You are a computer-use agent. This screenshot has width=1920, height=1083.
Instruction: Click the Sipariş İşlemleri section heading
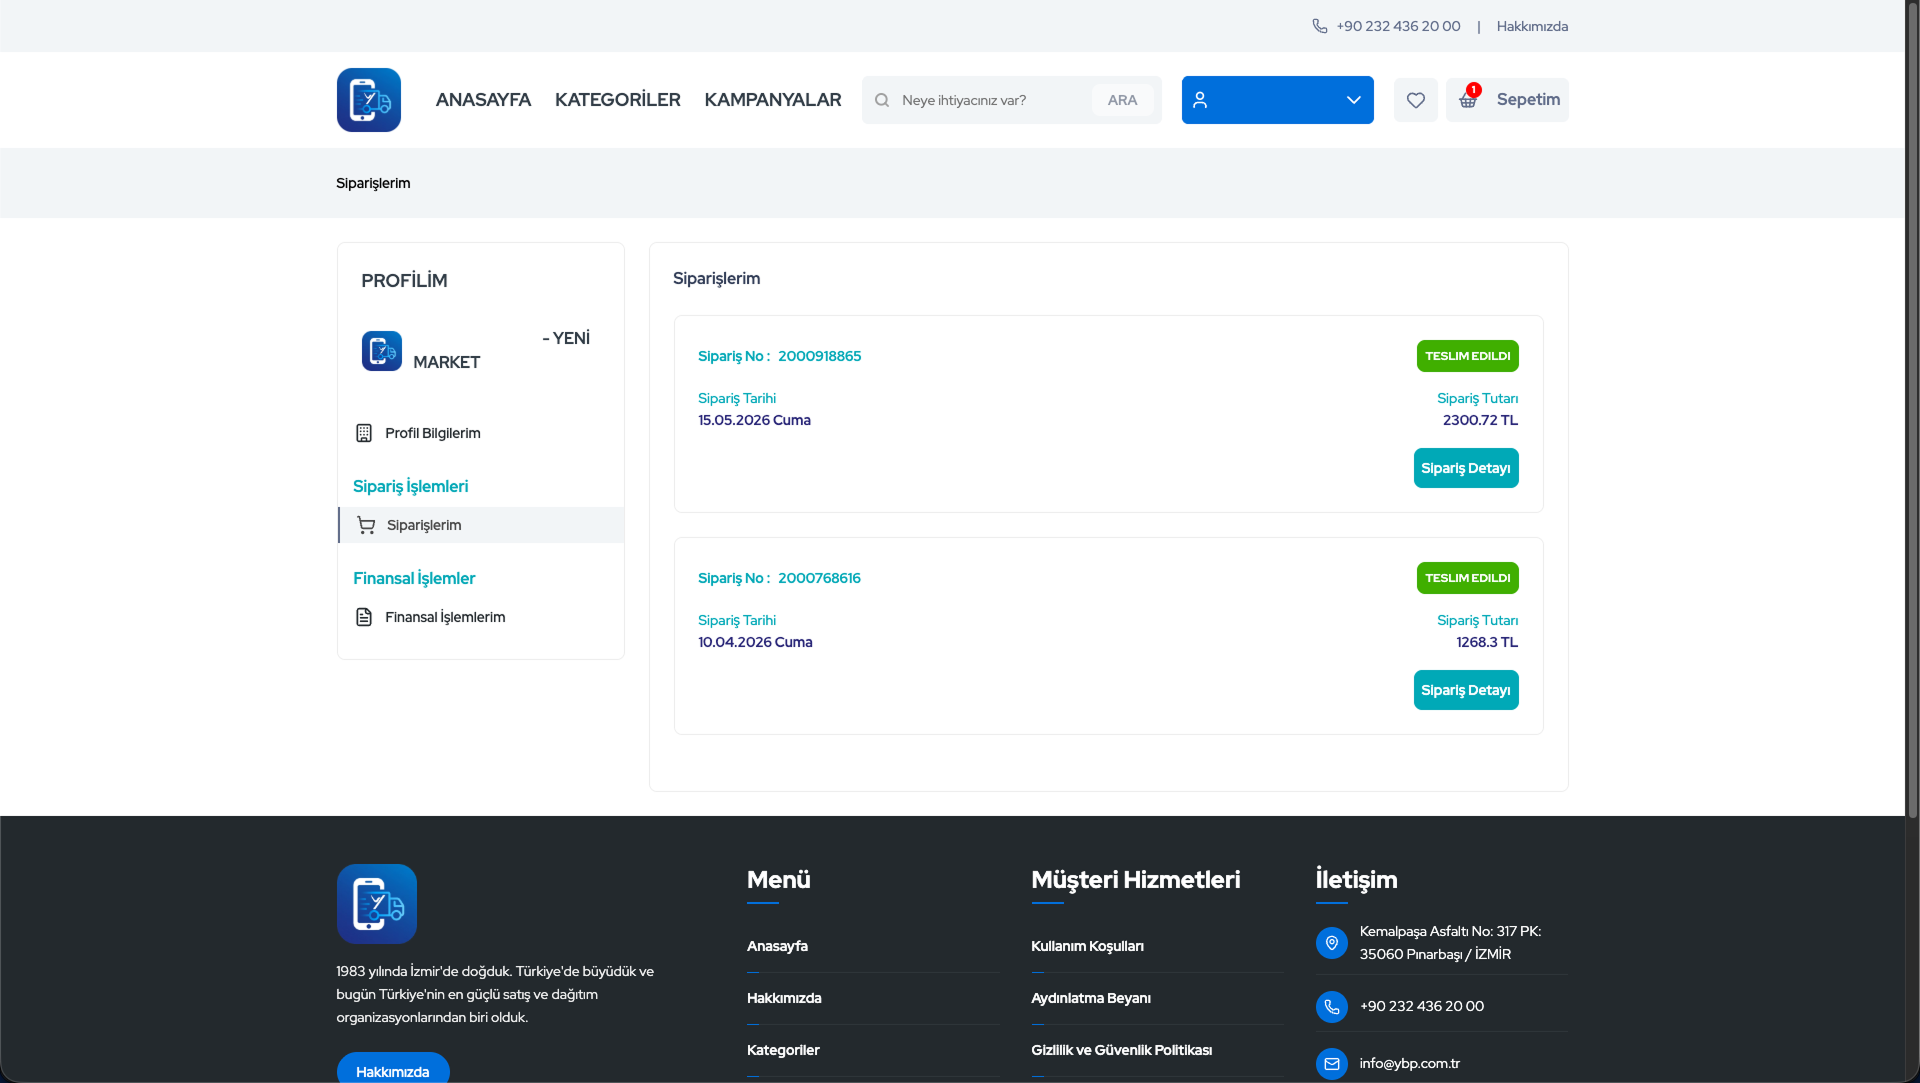click(410, 486)
